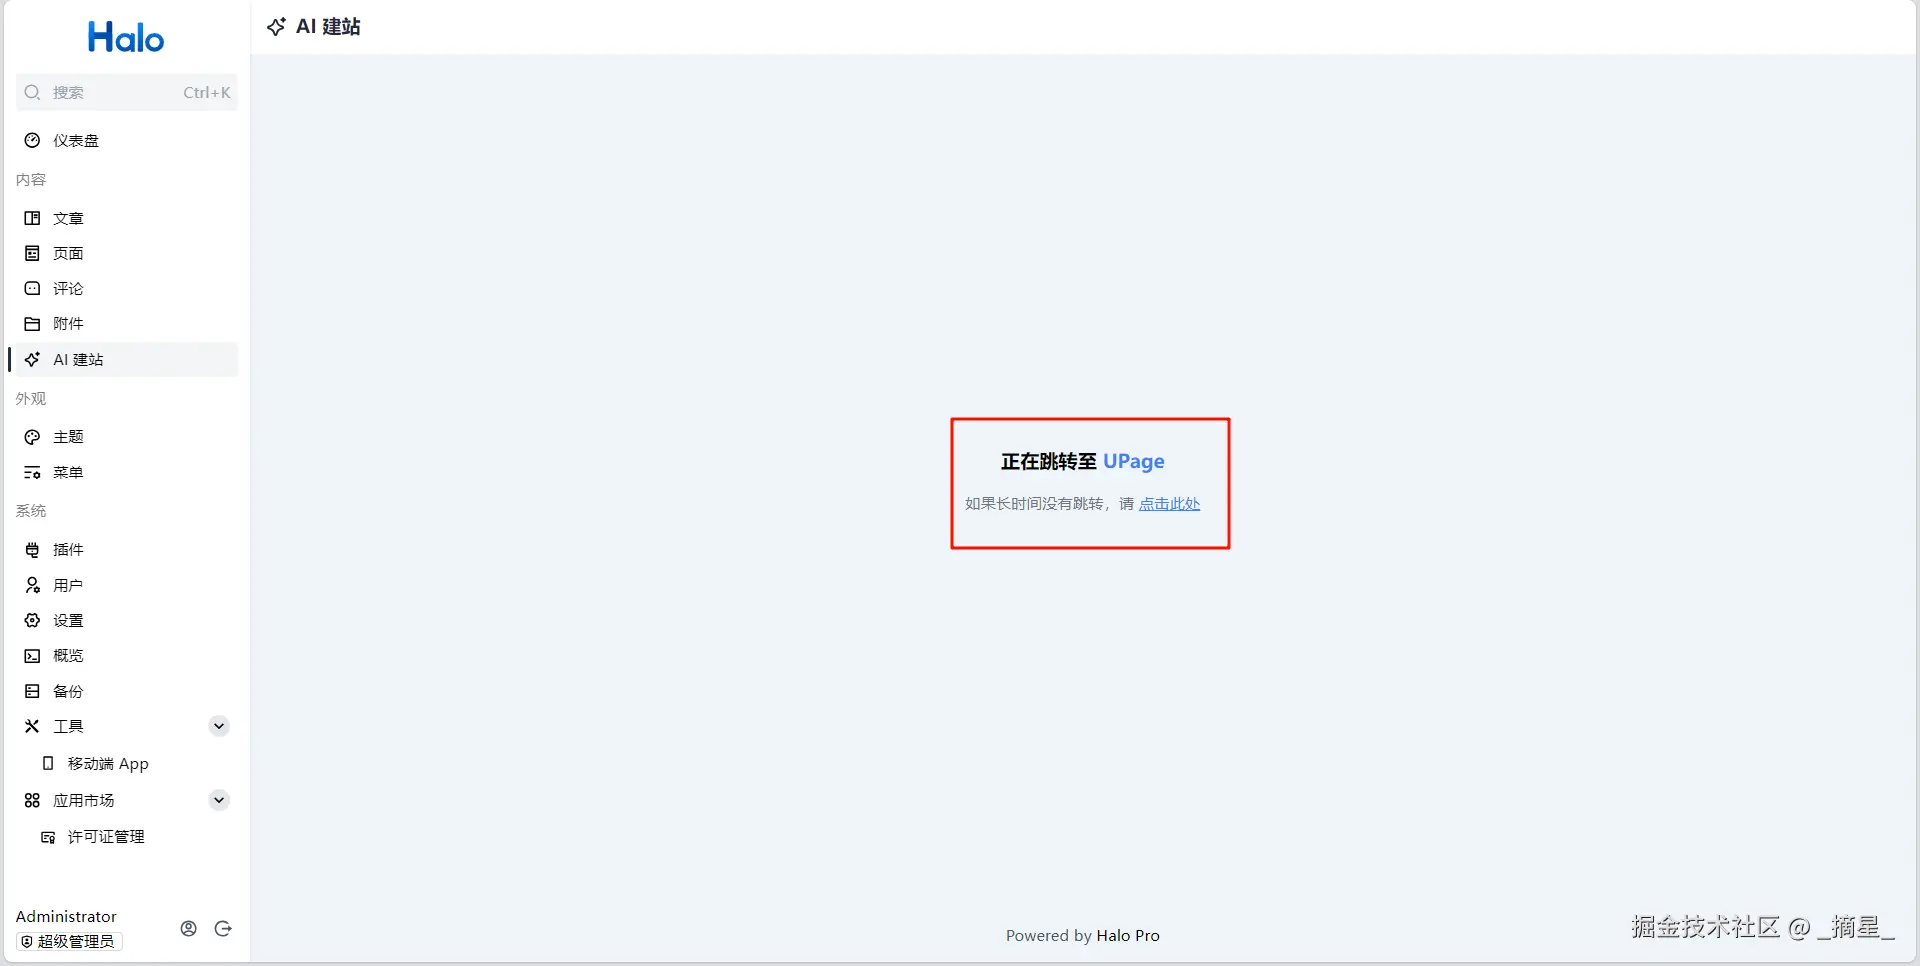Open 仪表盘 dashboard

(x=126, y=140)
